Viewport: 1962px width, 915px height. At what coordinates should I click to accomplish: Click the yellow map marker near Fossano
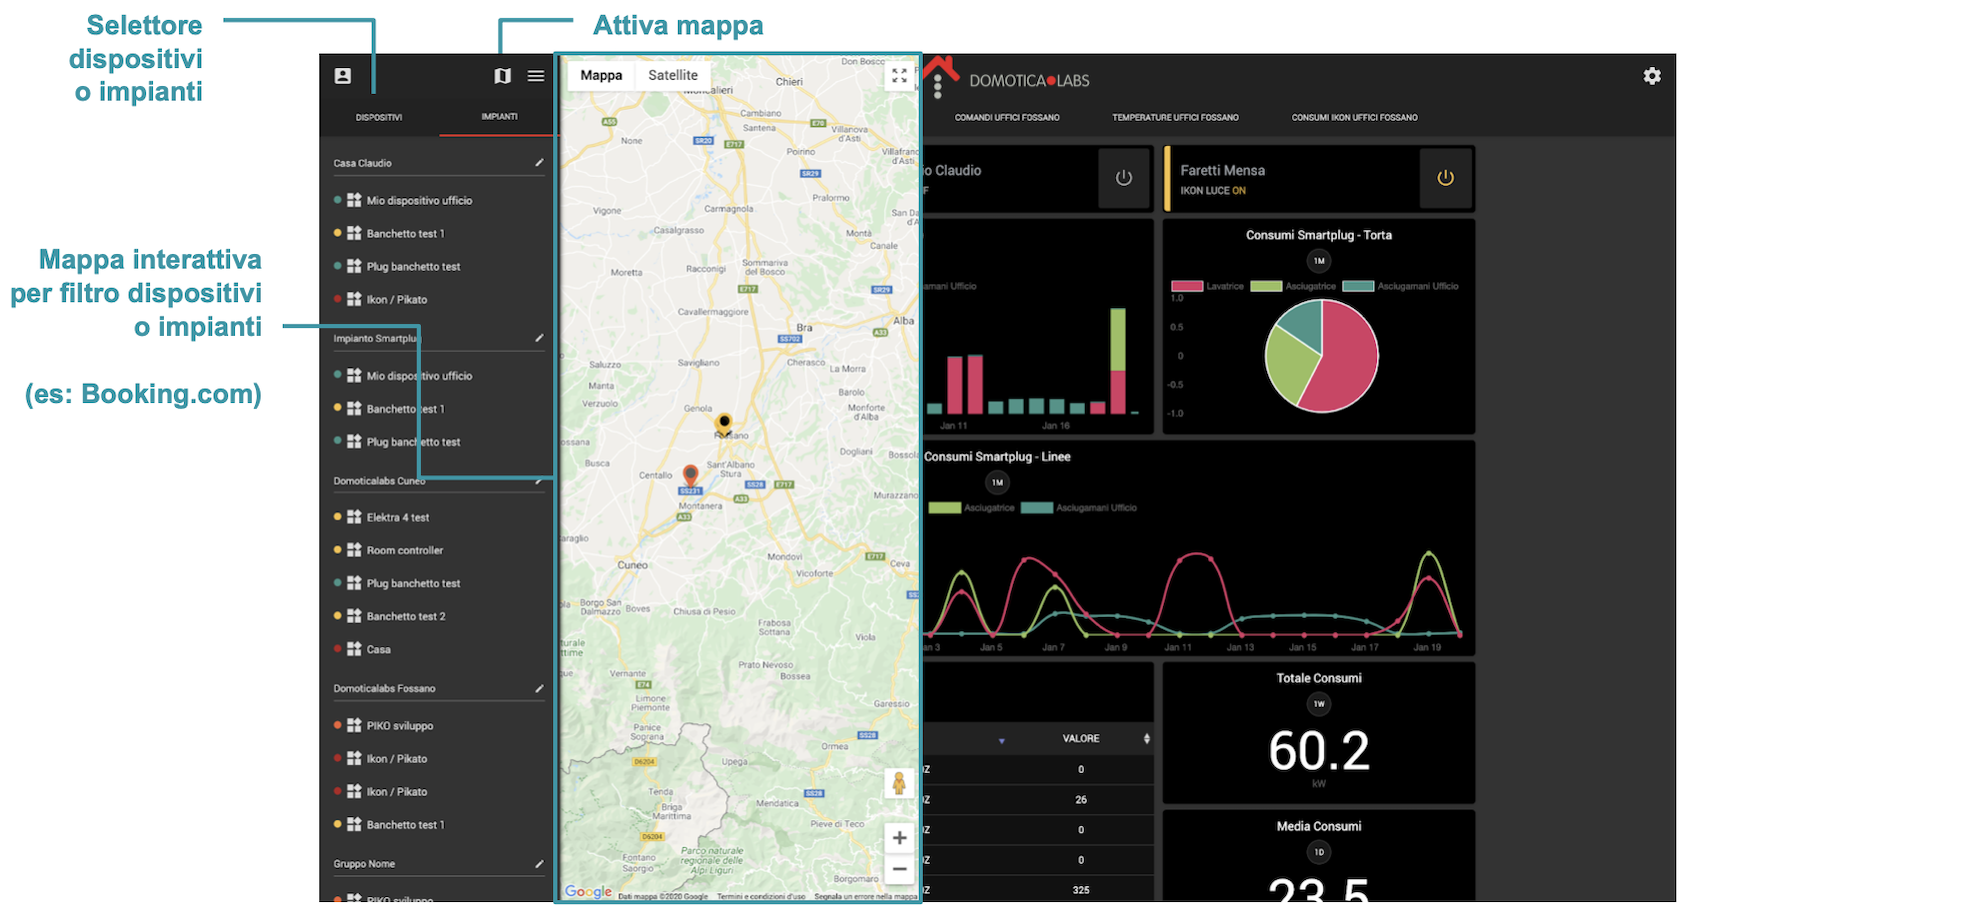pyautogui.click(x=724, y=424)
